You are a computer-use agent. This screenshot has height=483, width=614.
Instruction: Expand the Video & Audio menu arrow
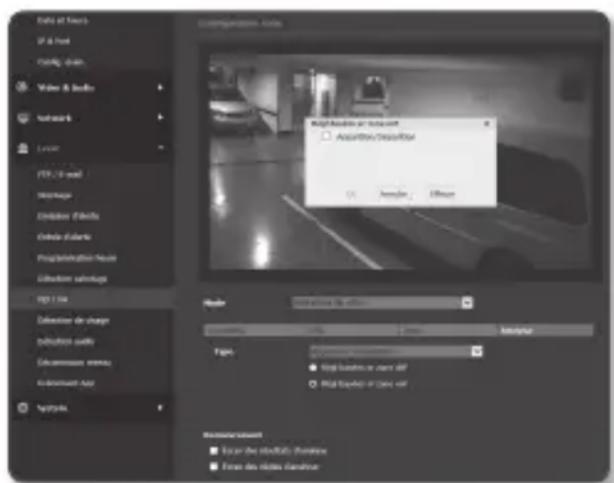(x=160, y=87)
